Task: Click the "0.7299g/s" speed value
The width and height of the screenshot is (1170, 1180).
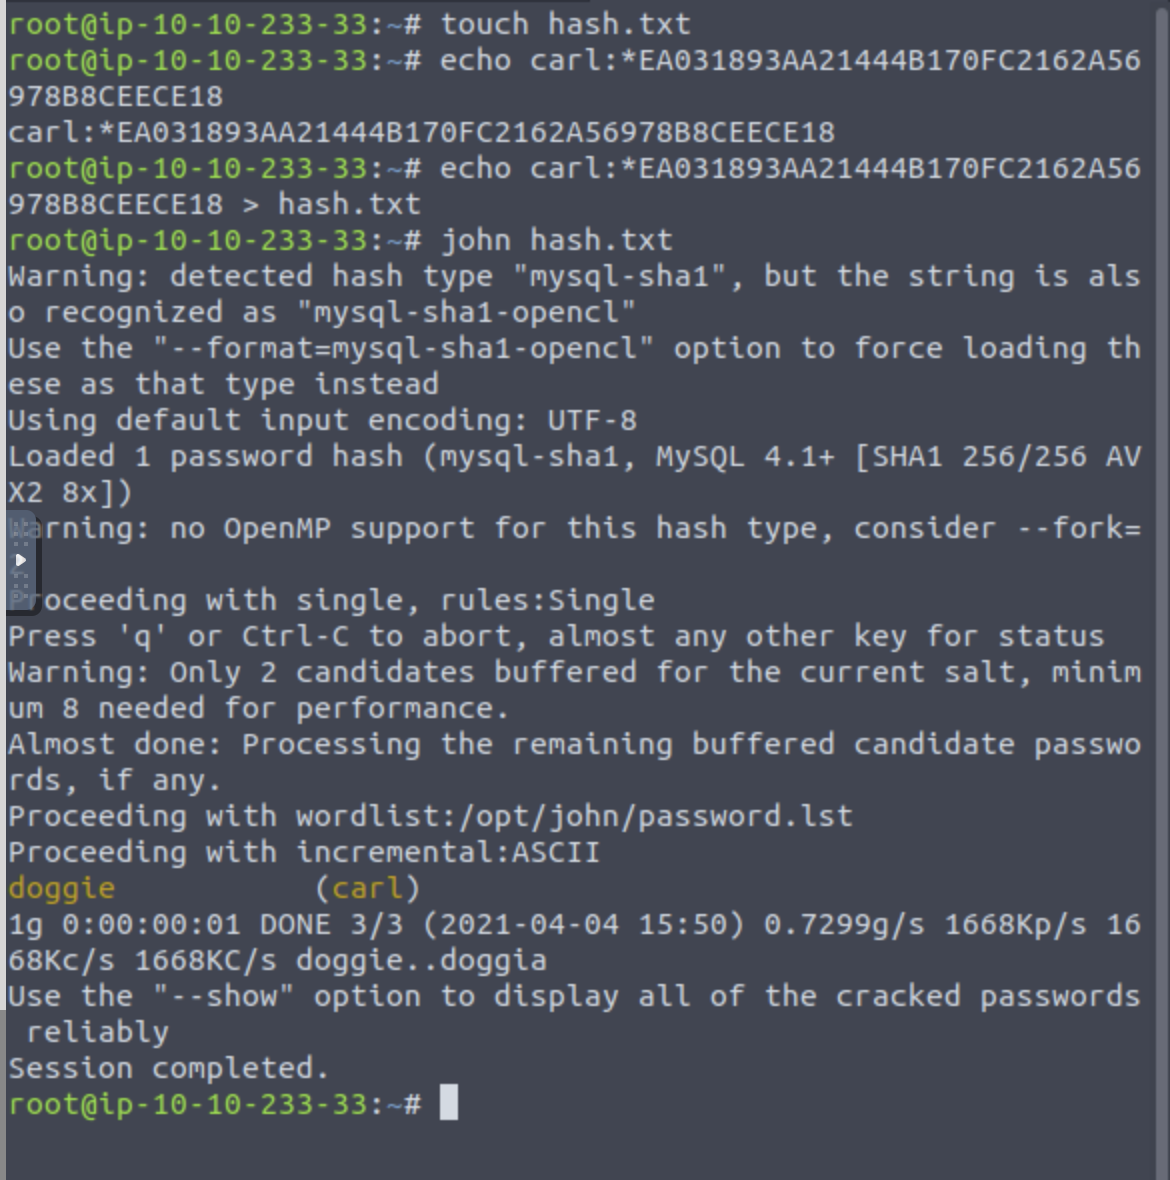Action: pos(844,924)
